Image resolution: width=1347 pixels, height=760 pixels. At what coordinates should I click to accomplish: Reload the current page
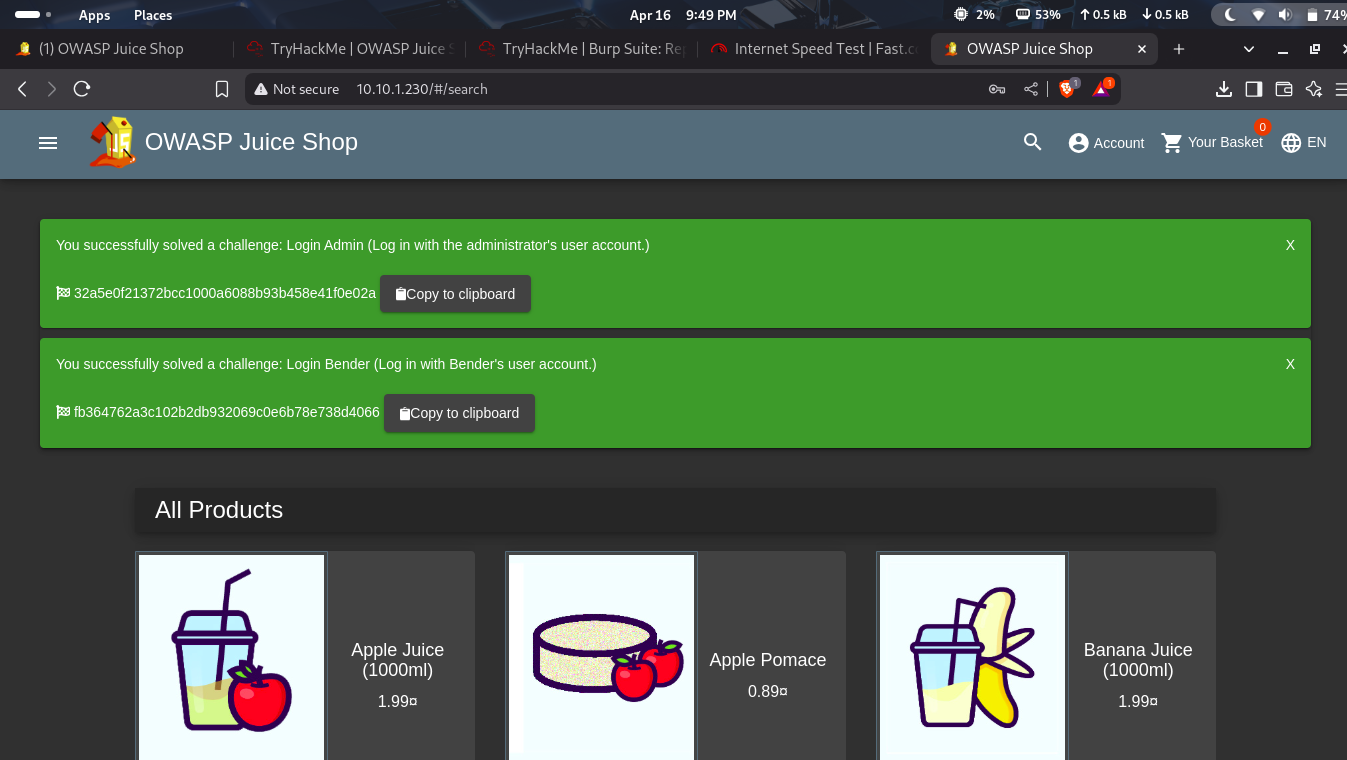click(82, 89)
